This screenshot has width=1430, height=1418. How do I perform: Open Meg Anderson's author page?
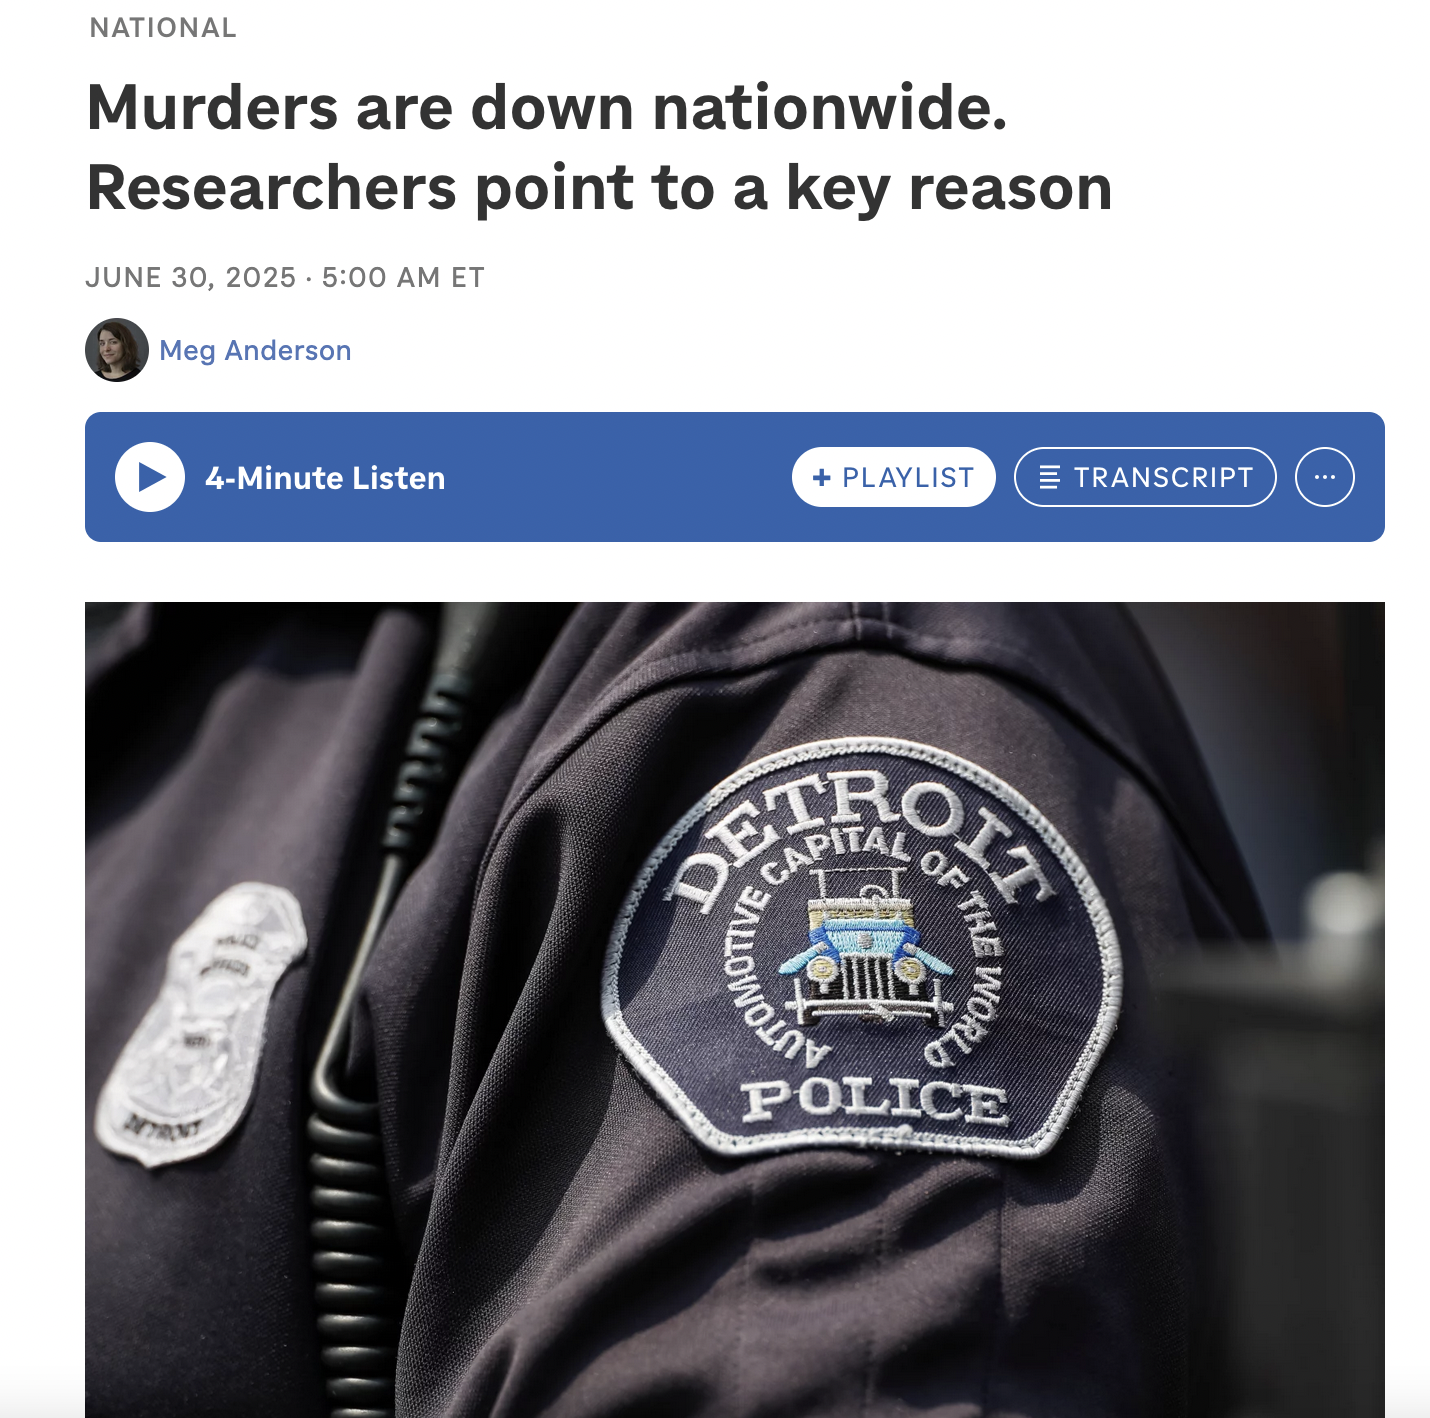(x=255, y=350)
